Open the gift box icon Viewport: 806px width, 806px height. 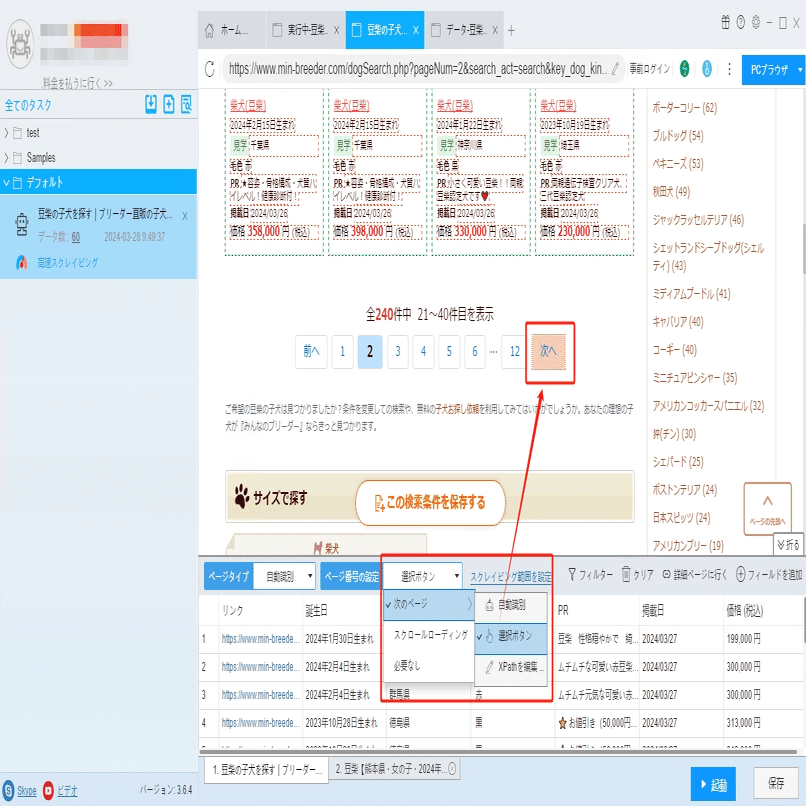725,23
